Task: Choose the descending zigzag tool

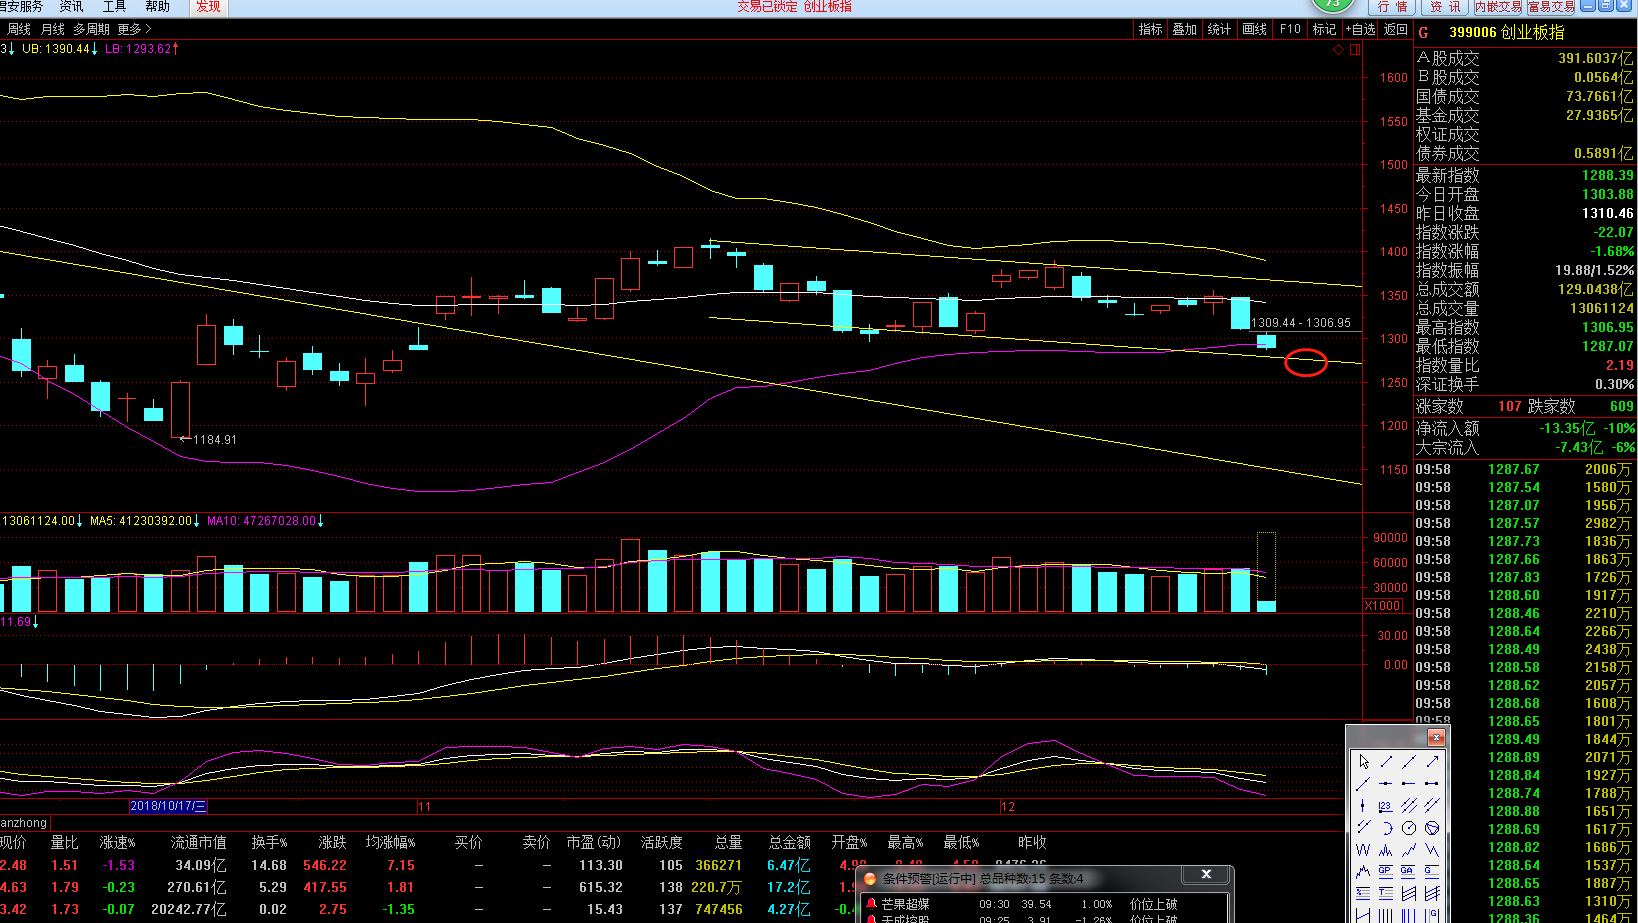Action: [x=1432, y=850]
